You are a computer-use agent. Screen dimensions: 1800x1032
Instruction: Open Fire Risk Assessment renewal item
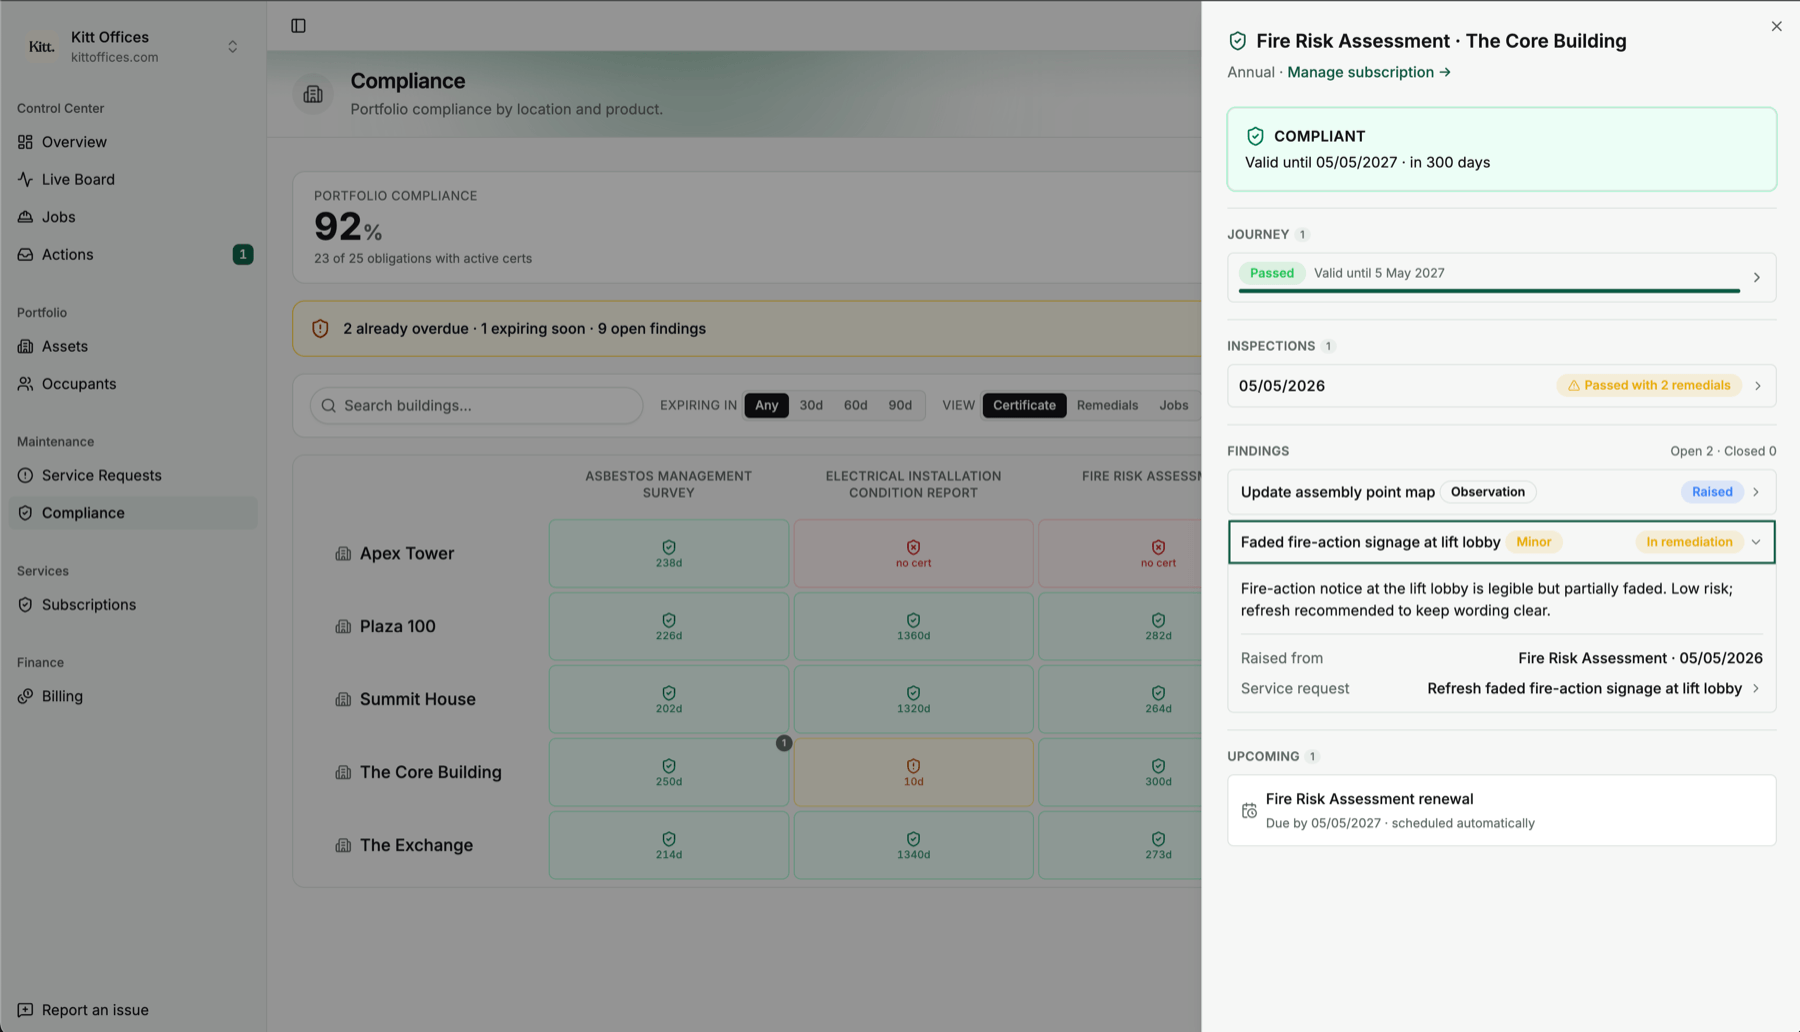tap(1502, 810)
